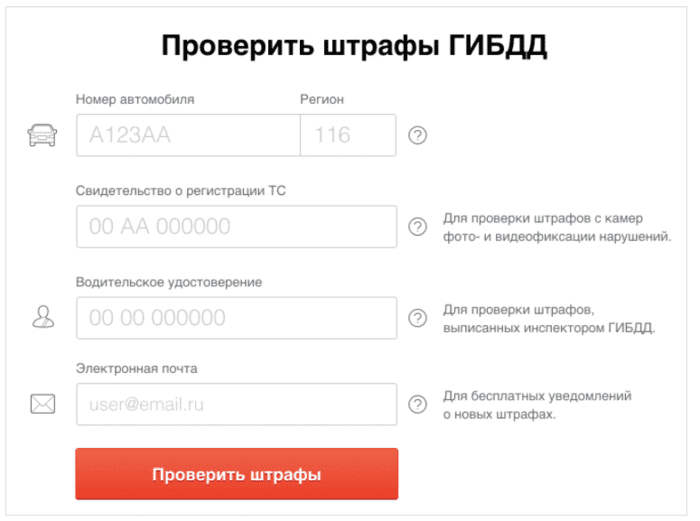Open help for car number and region

(x=418, y=135)
